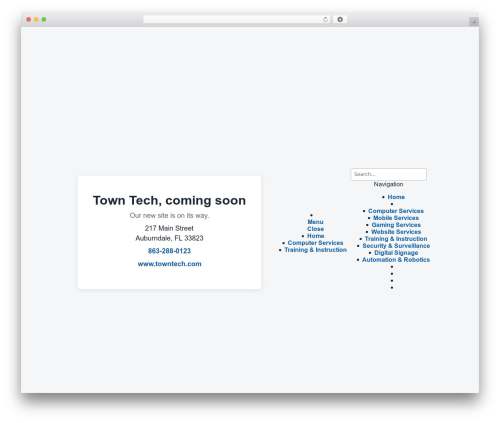Close the window with the red button

(29, 20)
